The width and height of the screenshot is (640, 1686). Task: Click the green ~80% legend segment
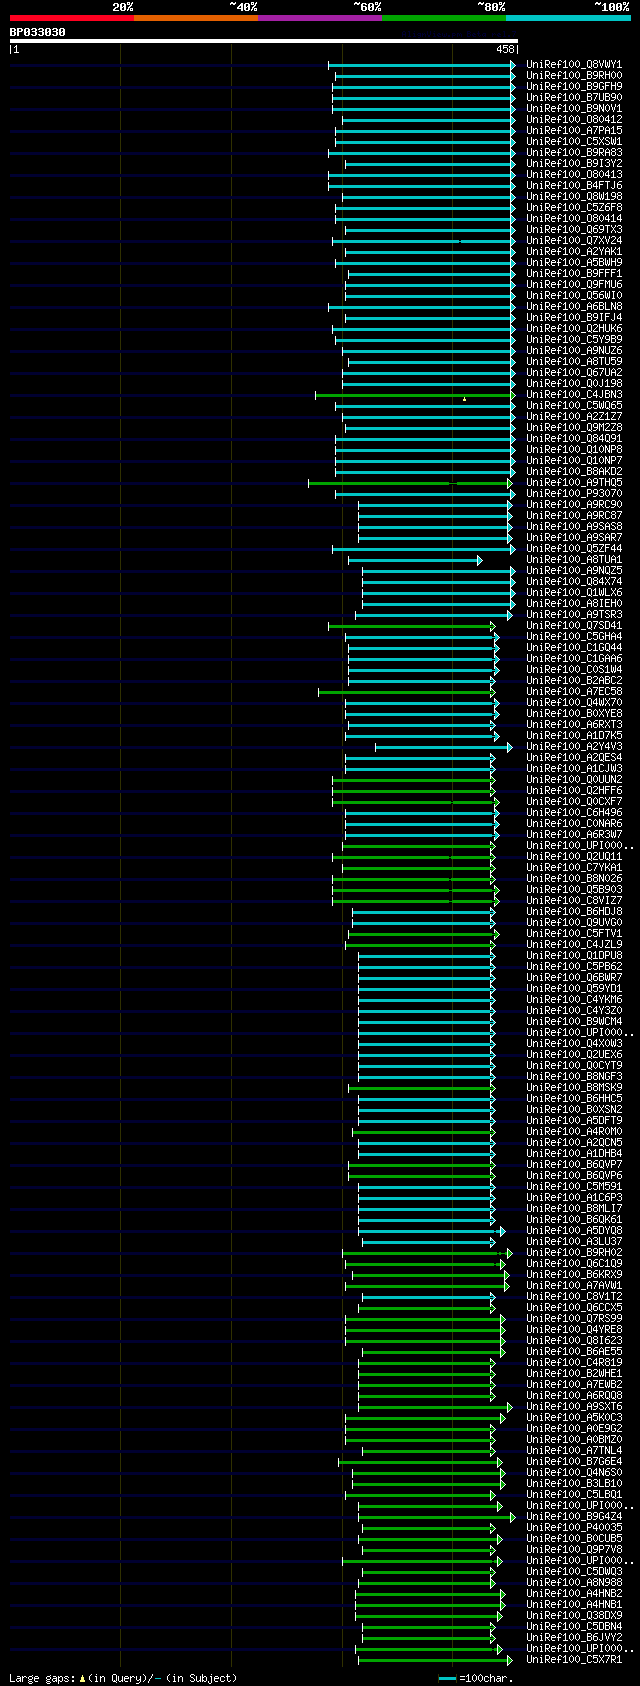coord(443,18)
